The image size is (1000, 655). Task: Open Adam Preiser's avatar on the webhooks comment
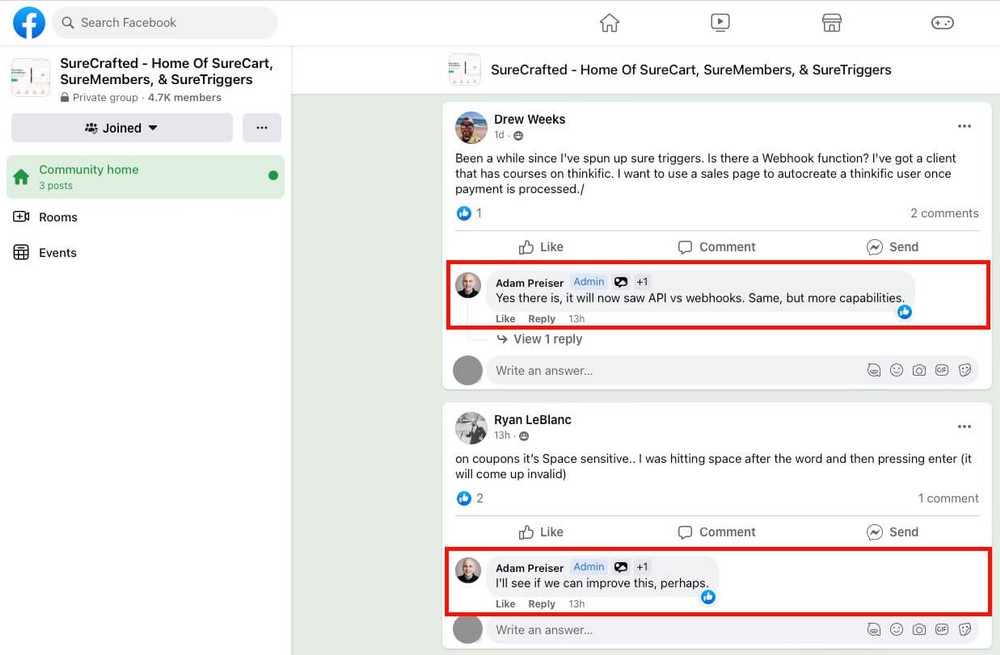[x=468, y=285]
